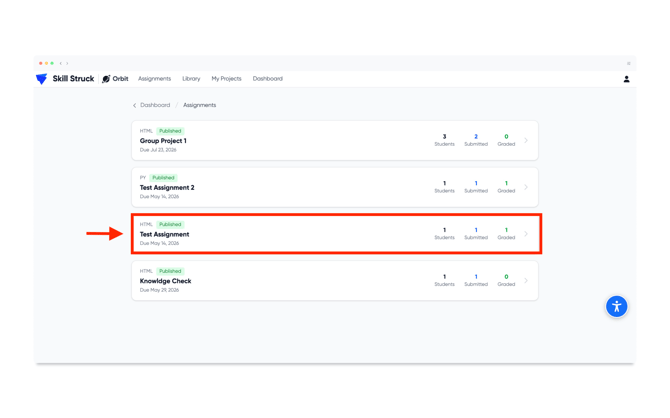Open the Test Assignment 2 title

(x=167, y=188)
